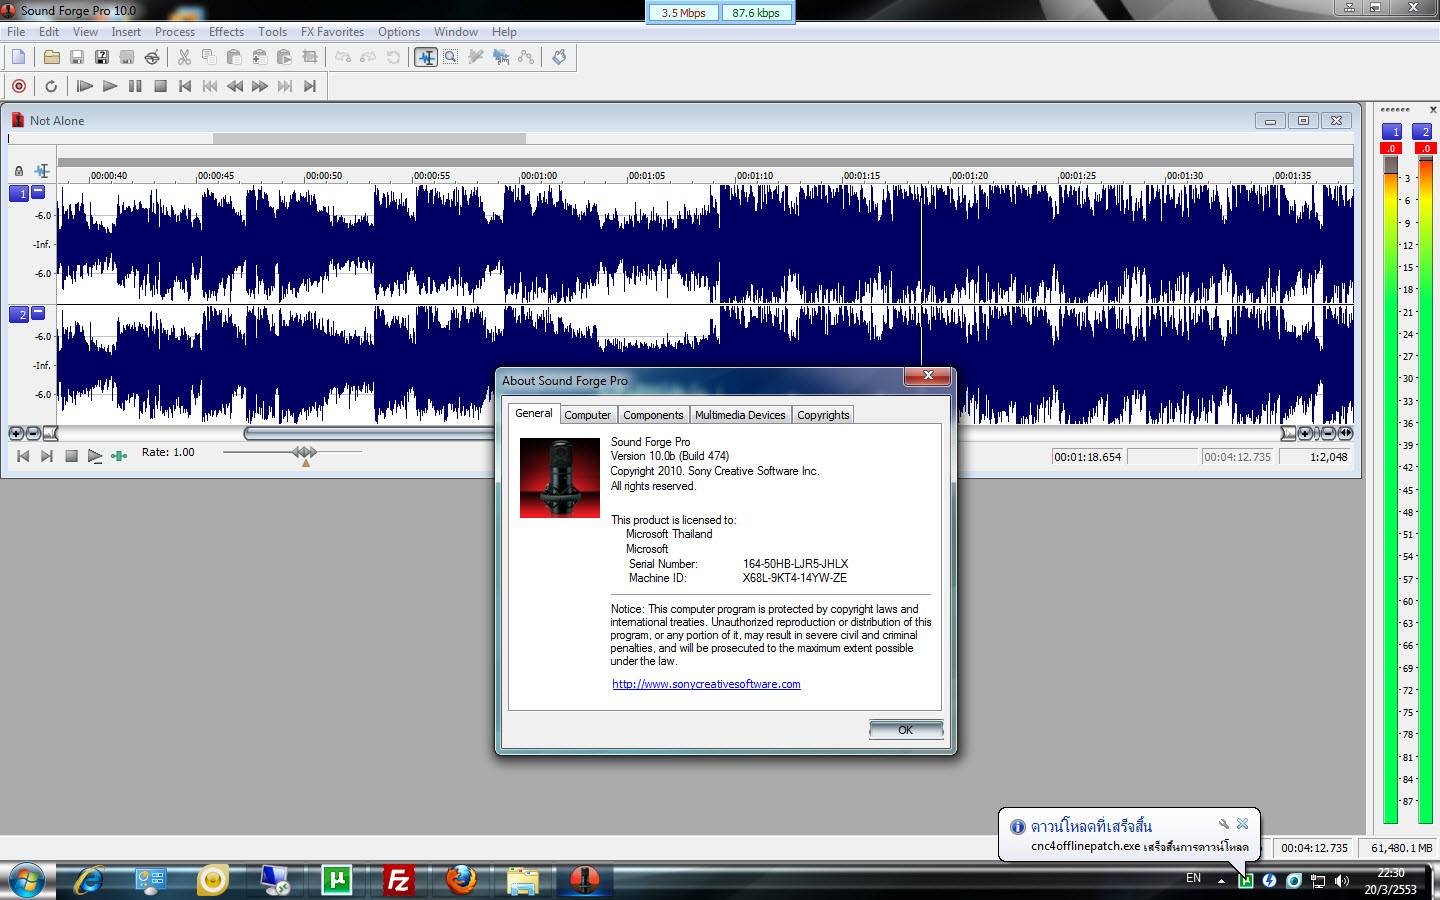This screenshot has width=1440, height=900.
Task: Toggle channel 1 selection button
Action: (20, 193)
